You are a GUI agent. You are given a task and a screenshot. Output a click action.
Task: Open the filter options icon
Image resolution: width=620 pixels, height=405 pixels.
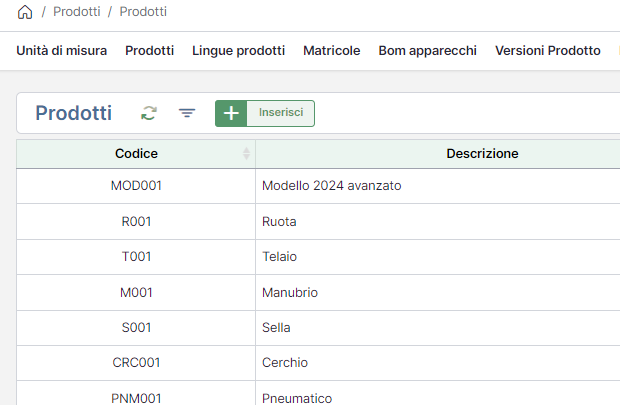[x=187, y=113]
